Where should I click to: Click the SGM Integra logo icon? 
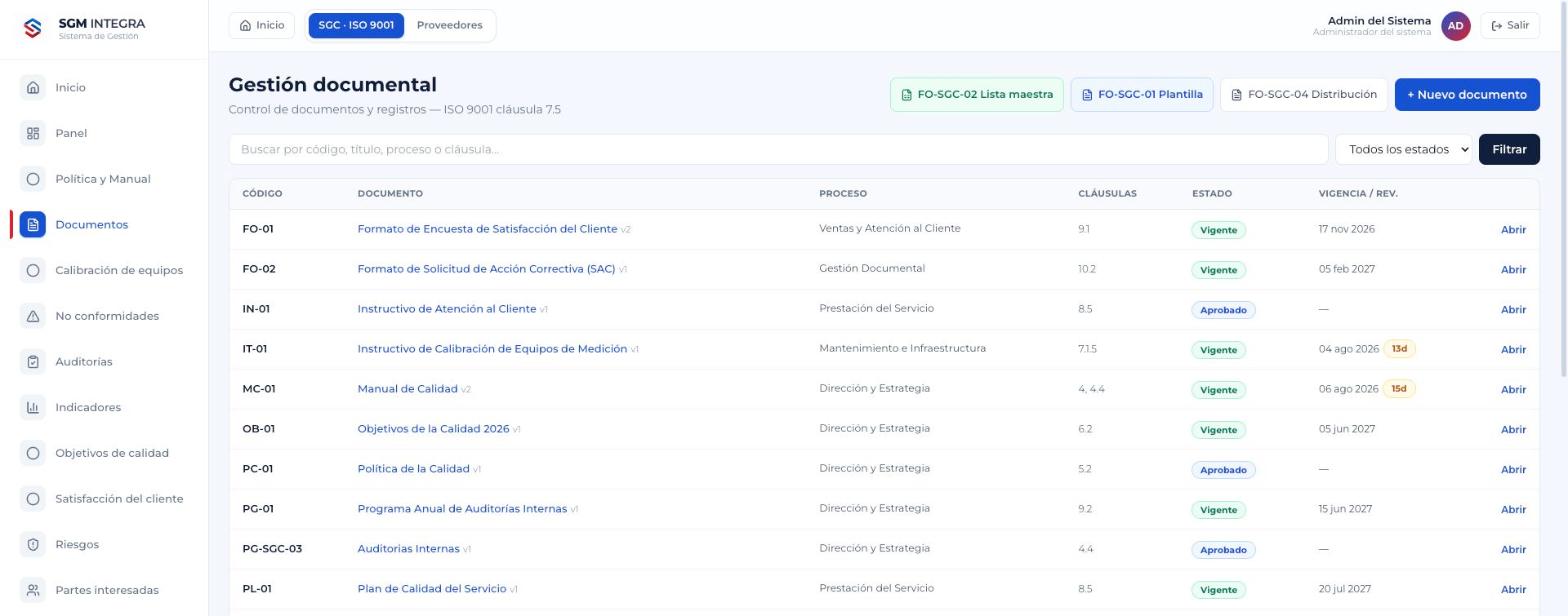click(x=33, y=27)
